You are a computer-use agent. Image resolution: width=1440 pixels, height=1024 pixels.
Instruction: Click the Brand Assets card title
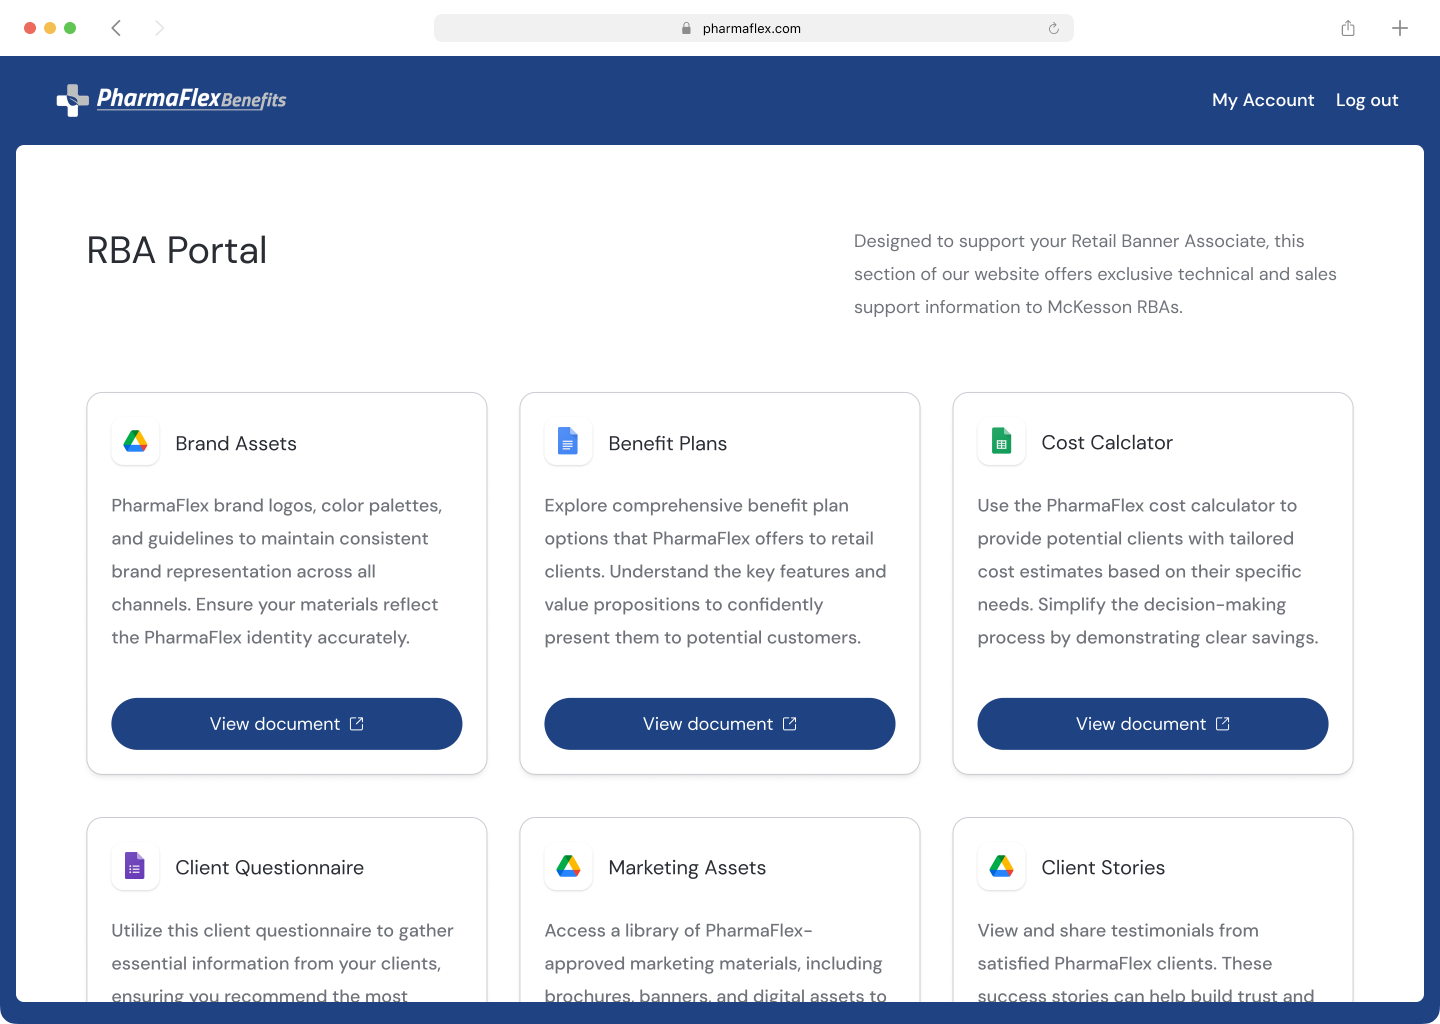(236, 444)
